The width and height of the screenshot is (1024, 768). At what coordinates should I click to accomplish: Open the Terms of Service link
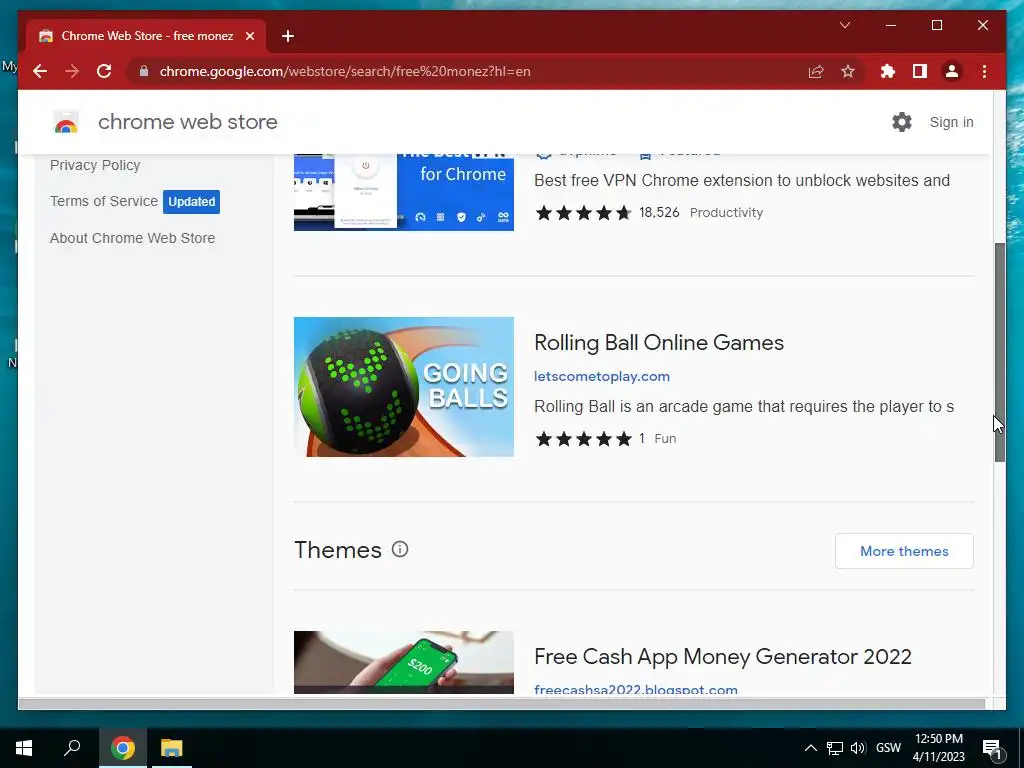[x=104, y=201]
